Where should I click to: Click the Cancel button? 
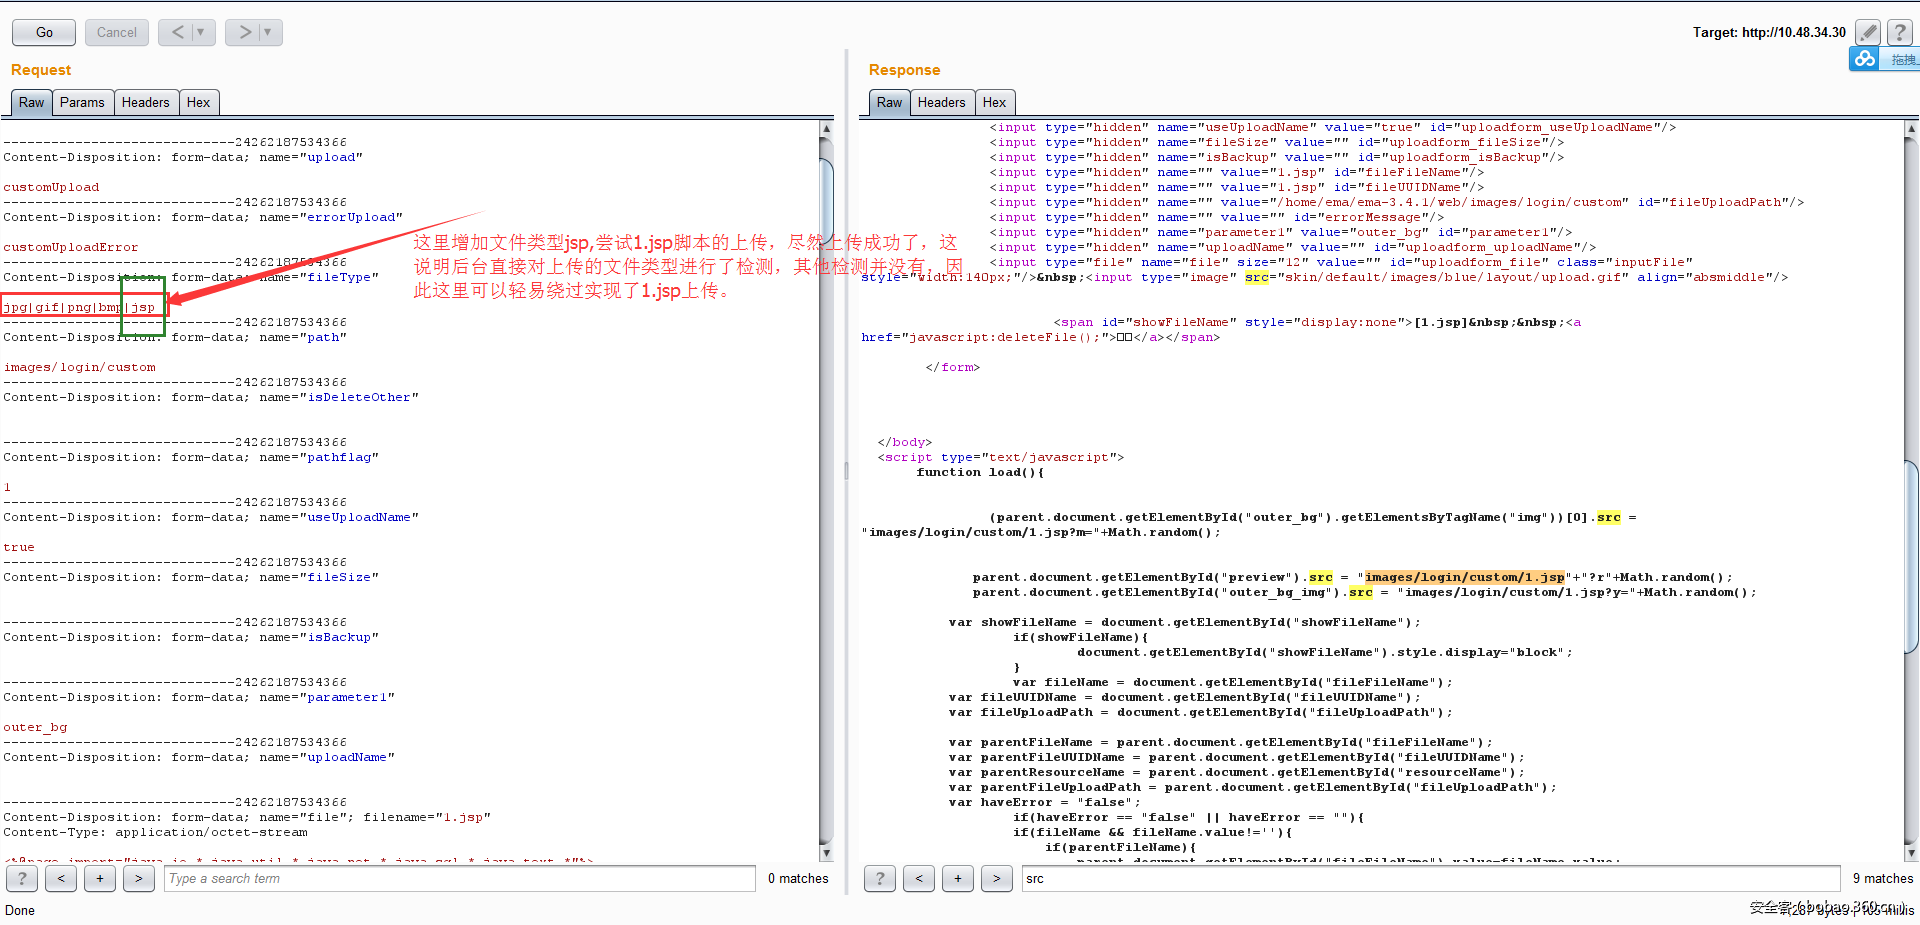(116, 32)
